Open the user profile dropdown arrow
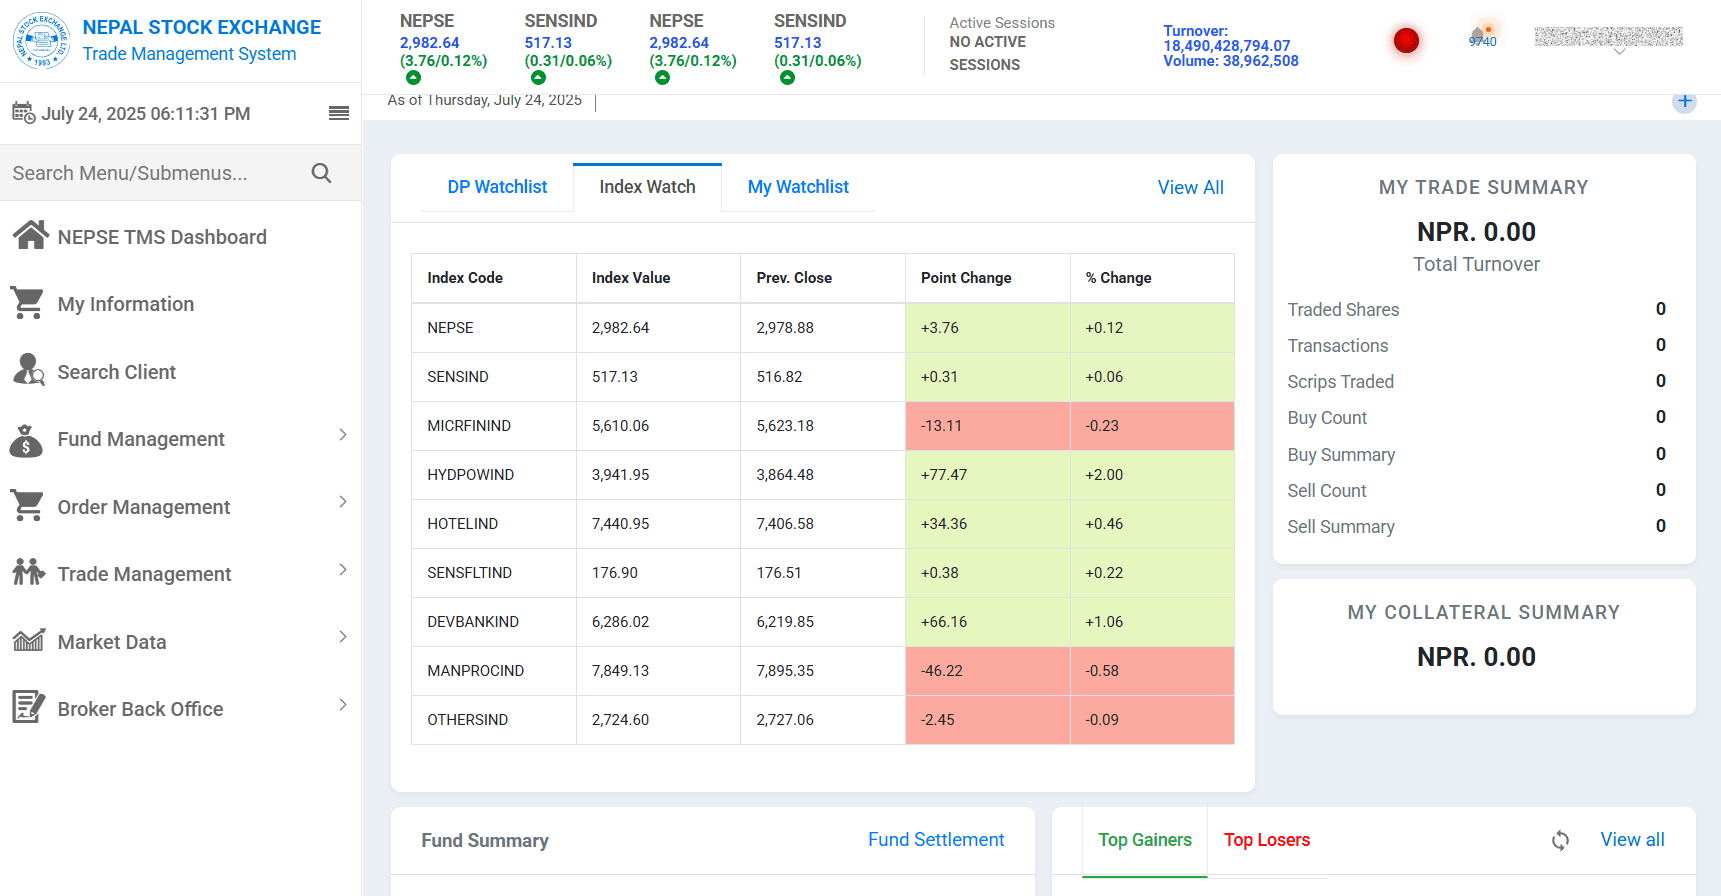 coord(1619,52)
